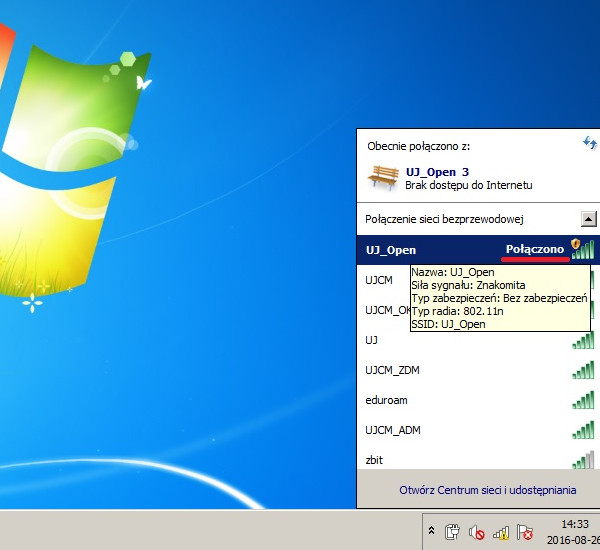Screen dimensions: 600x550
Task: Click the signal bars next to eduroam
Action: [x=582, y=400]
